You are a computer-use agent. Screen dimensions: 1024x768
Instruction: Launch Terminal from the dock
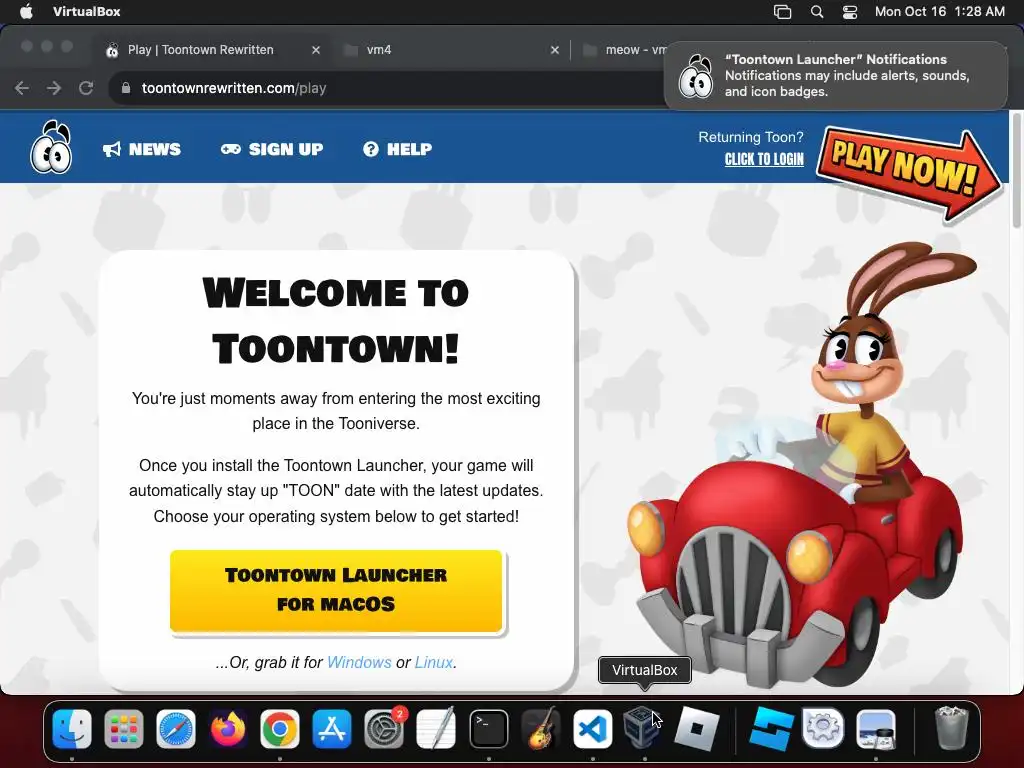(x=488, y=729)
